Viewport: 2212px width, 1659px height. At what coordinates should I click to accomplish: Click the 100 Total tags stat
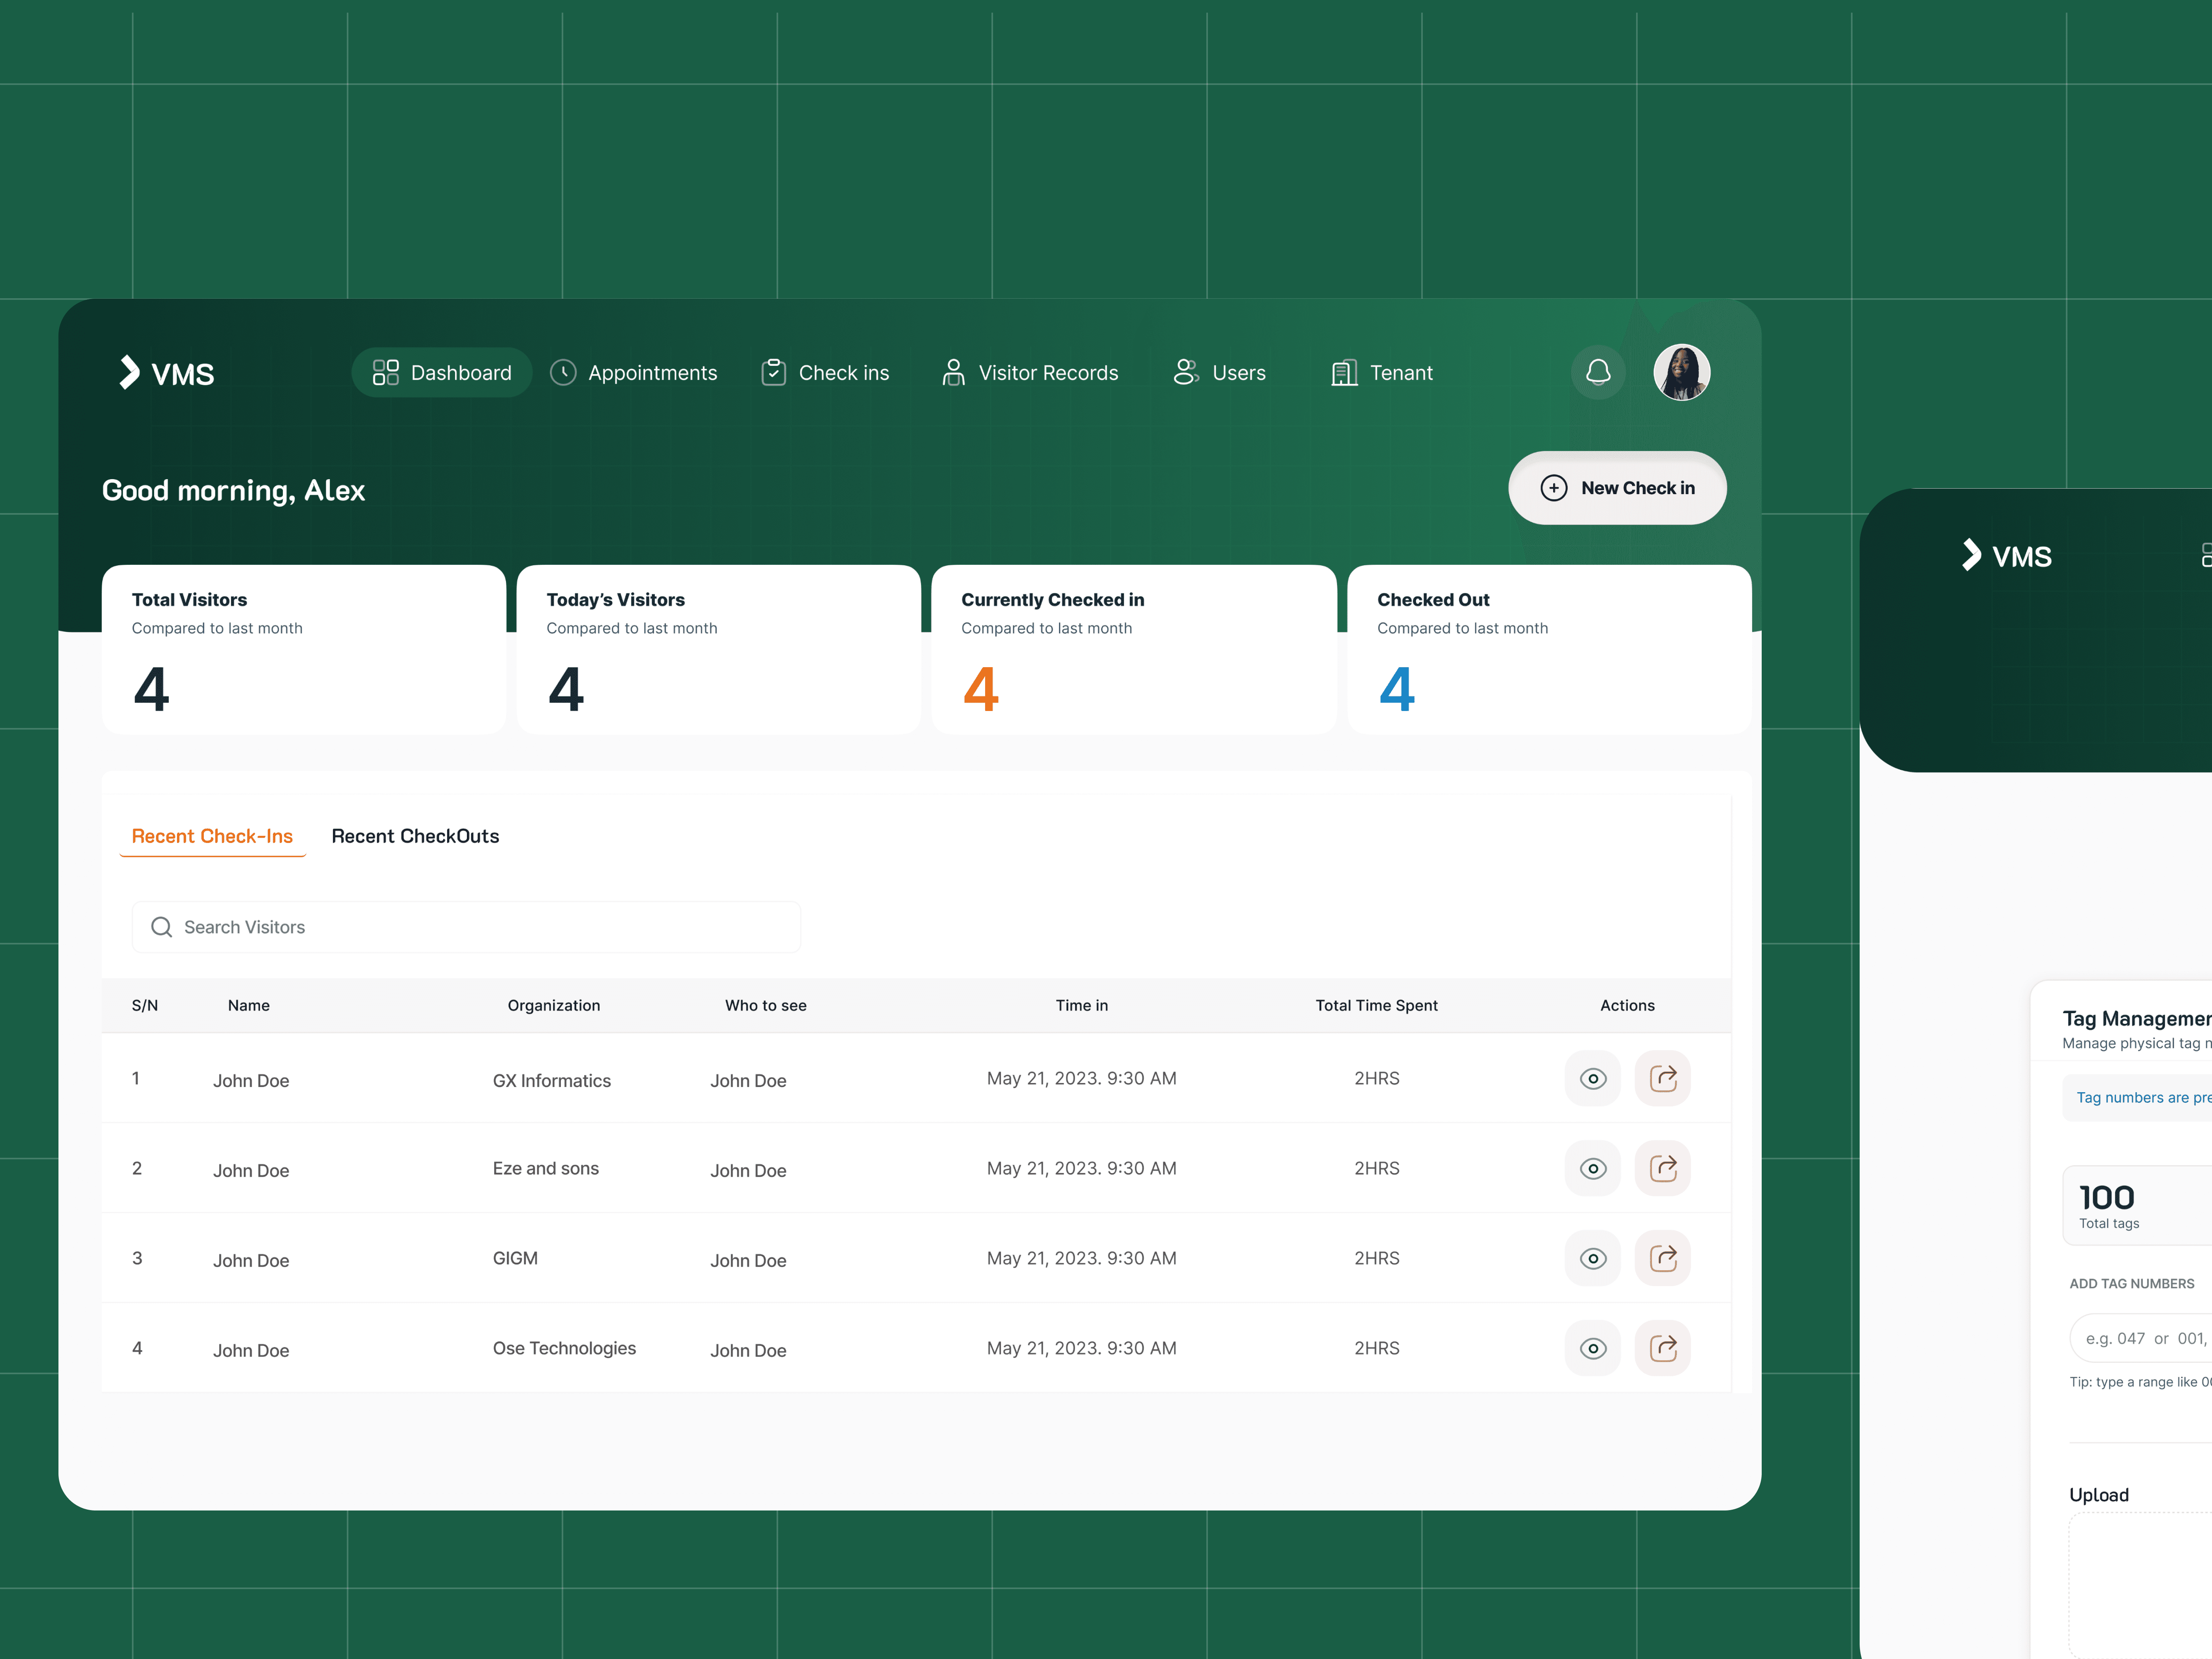(x=2137, y=1206)
